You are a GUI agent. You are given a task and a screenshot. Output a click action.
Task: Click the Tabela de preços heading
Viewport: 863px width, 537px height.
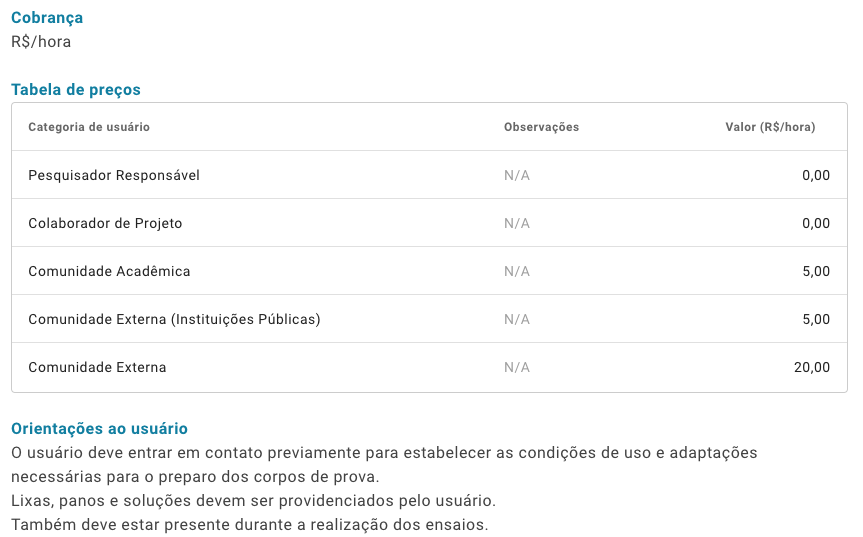coord(76,90)
